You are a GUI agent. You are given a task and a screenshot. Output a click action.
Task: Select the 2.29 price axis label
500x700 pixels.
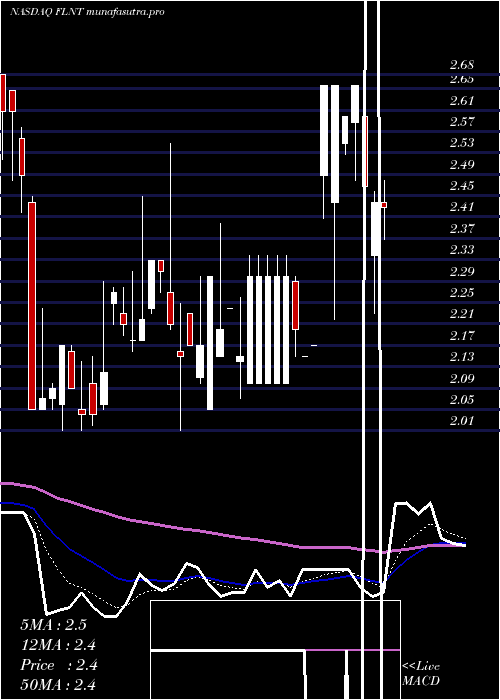click(x=462, y=271)
